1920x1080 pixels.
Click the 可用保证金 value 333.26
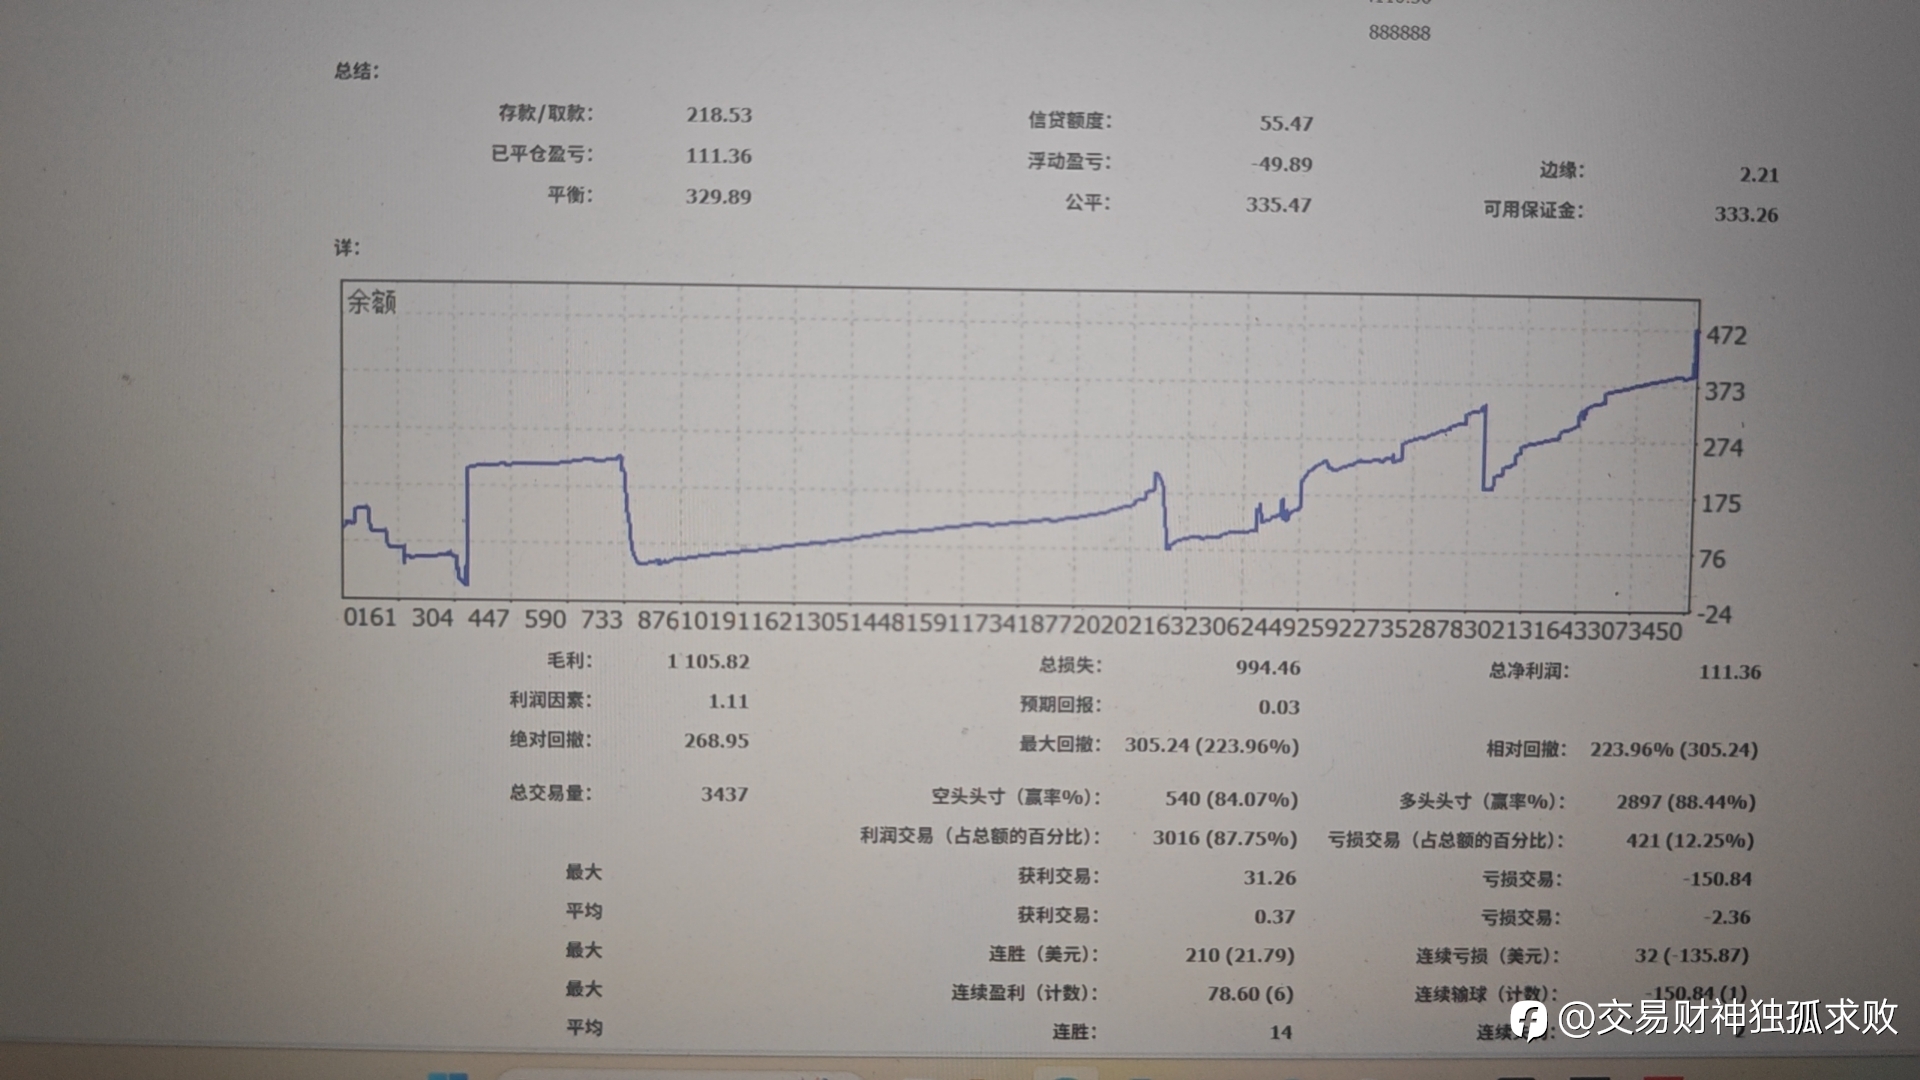tap(1746, 214)
